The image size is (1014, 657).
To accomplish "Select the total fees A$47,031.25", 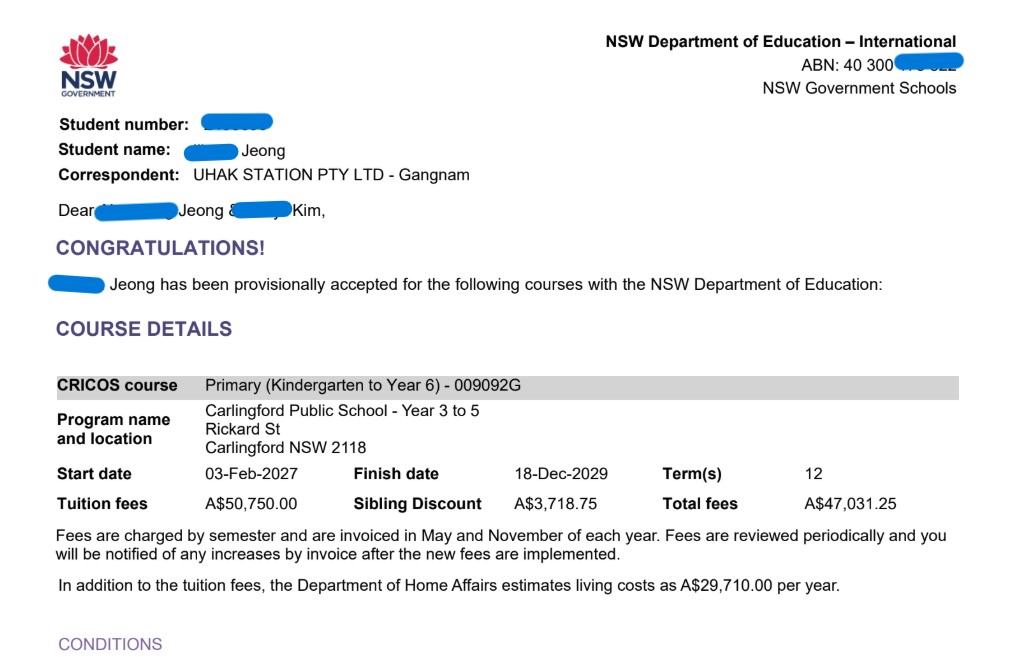I will pyautogui.click(x=850, y=504).
